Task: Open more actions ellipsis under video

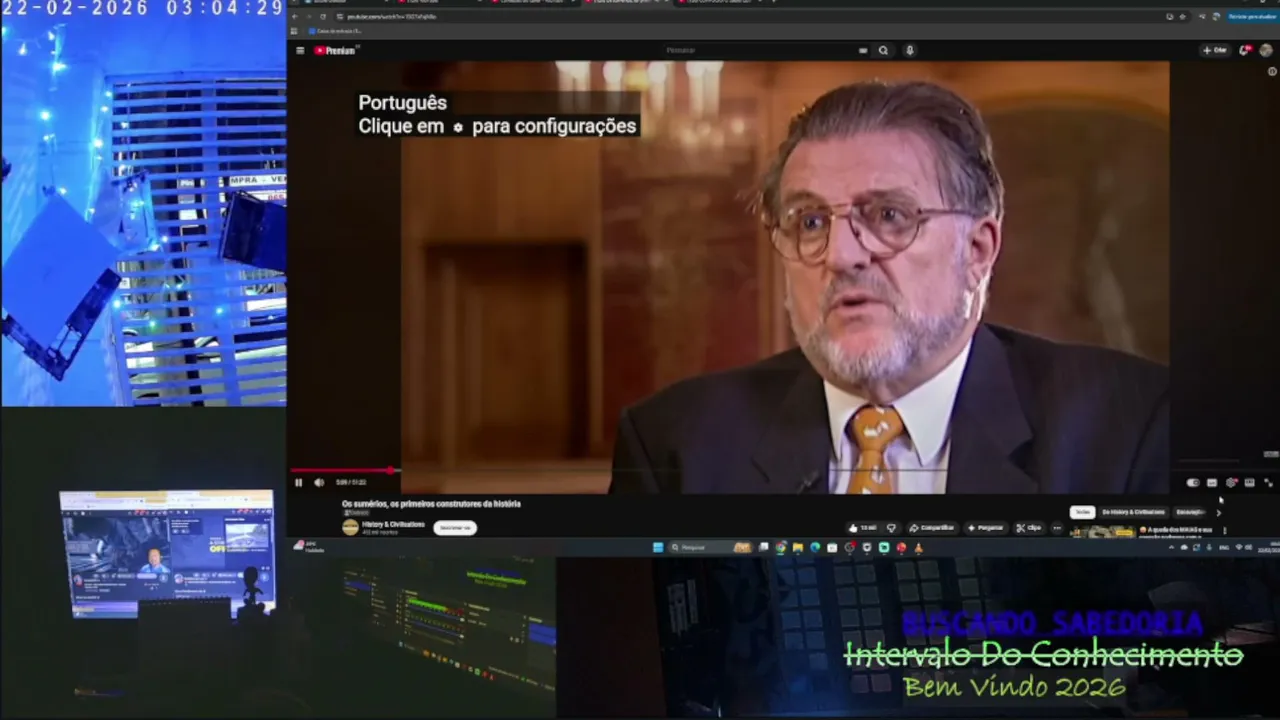Action: coord(1056,528)
